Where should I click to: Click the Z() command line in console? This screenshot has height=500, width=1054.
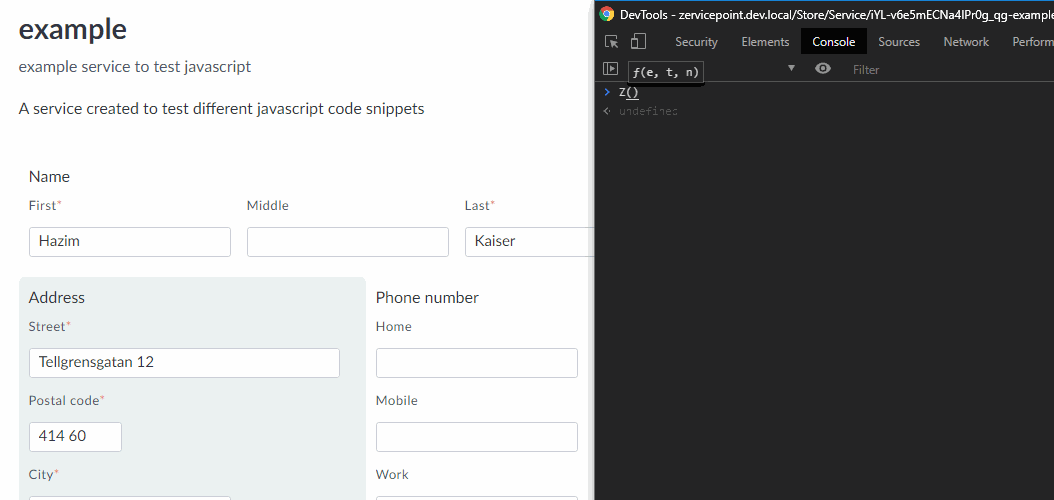628,92
